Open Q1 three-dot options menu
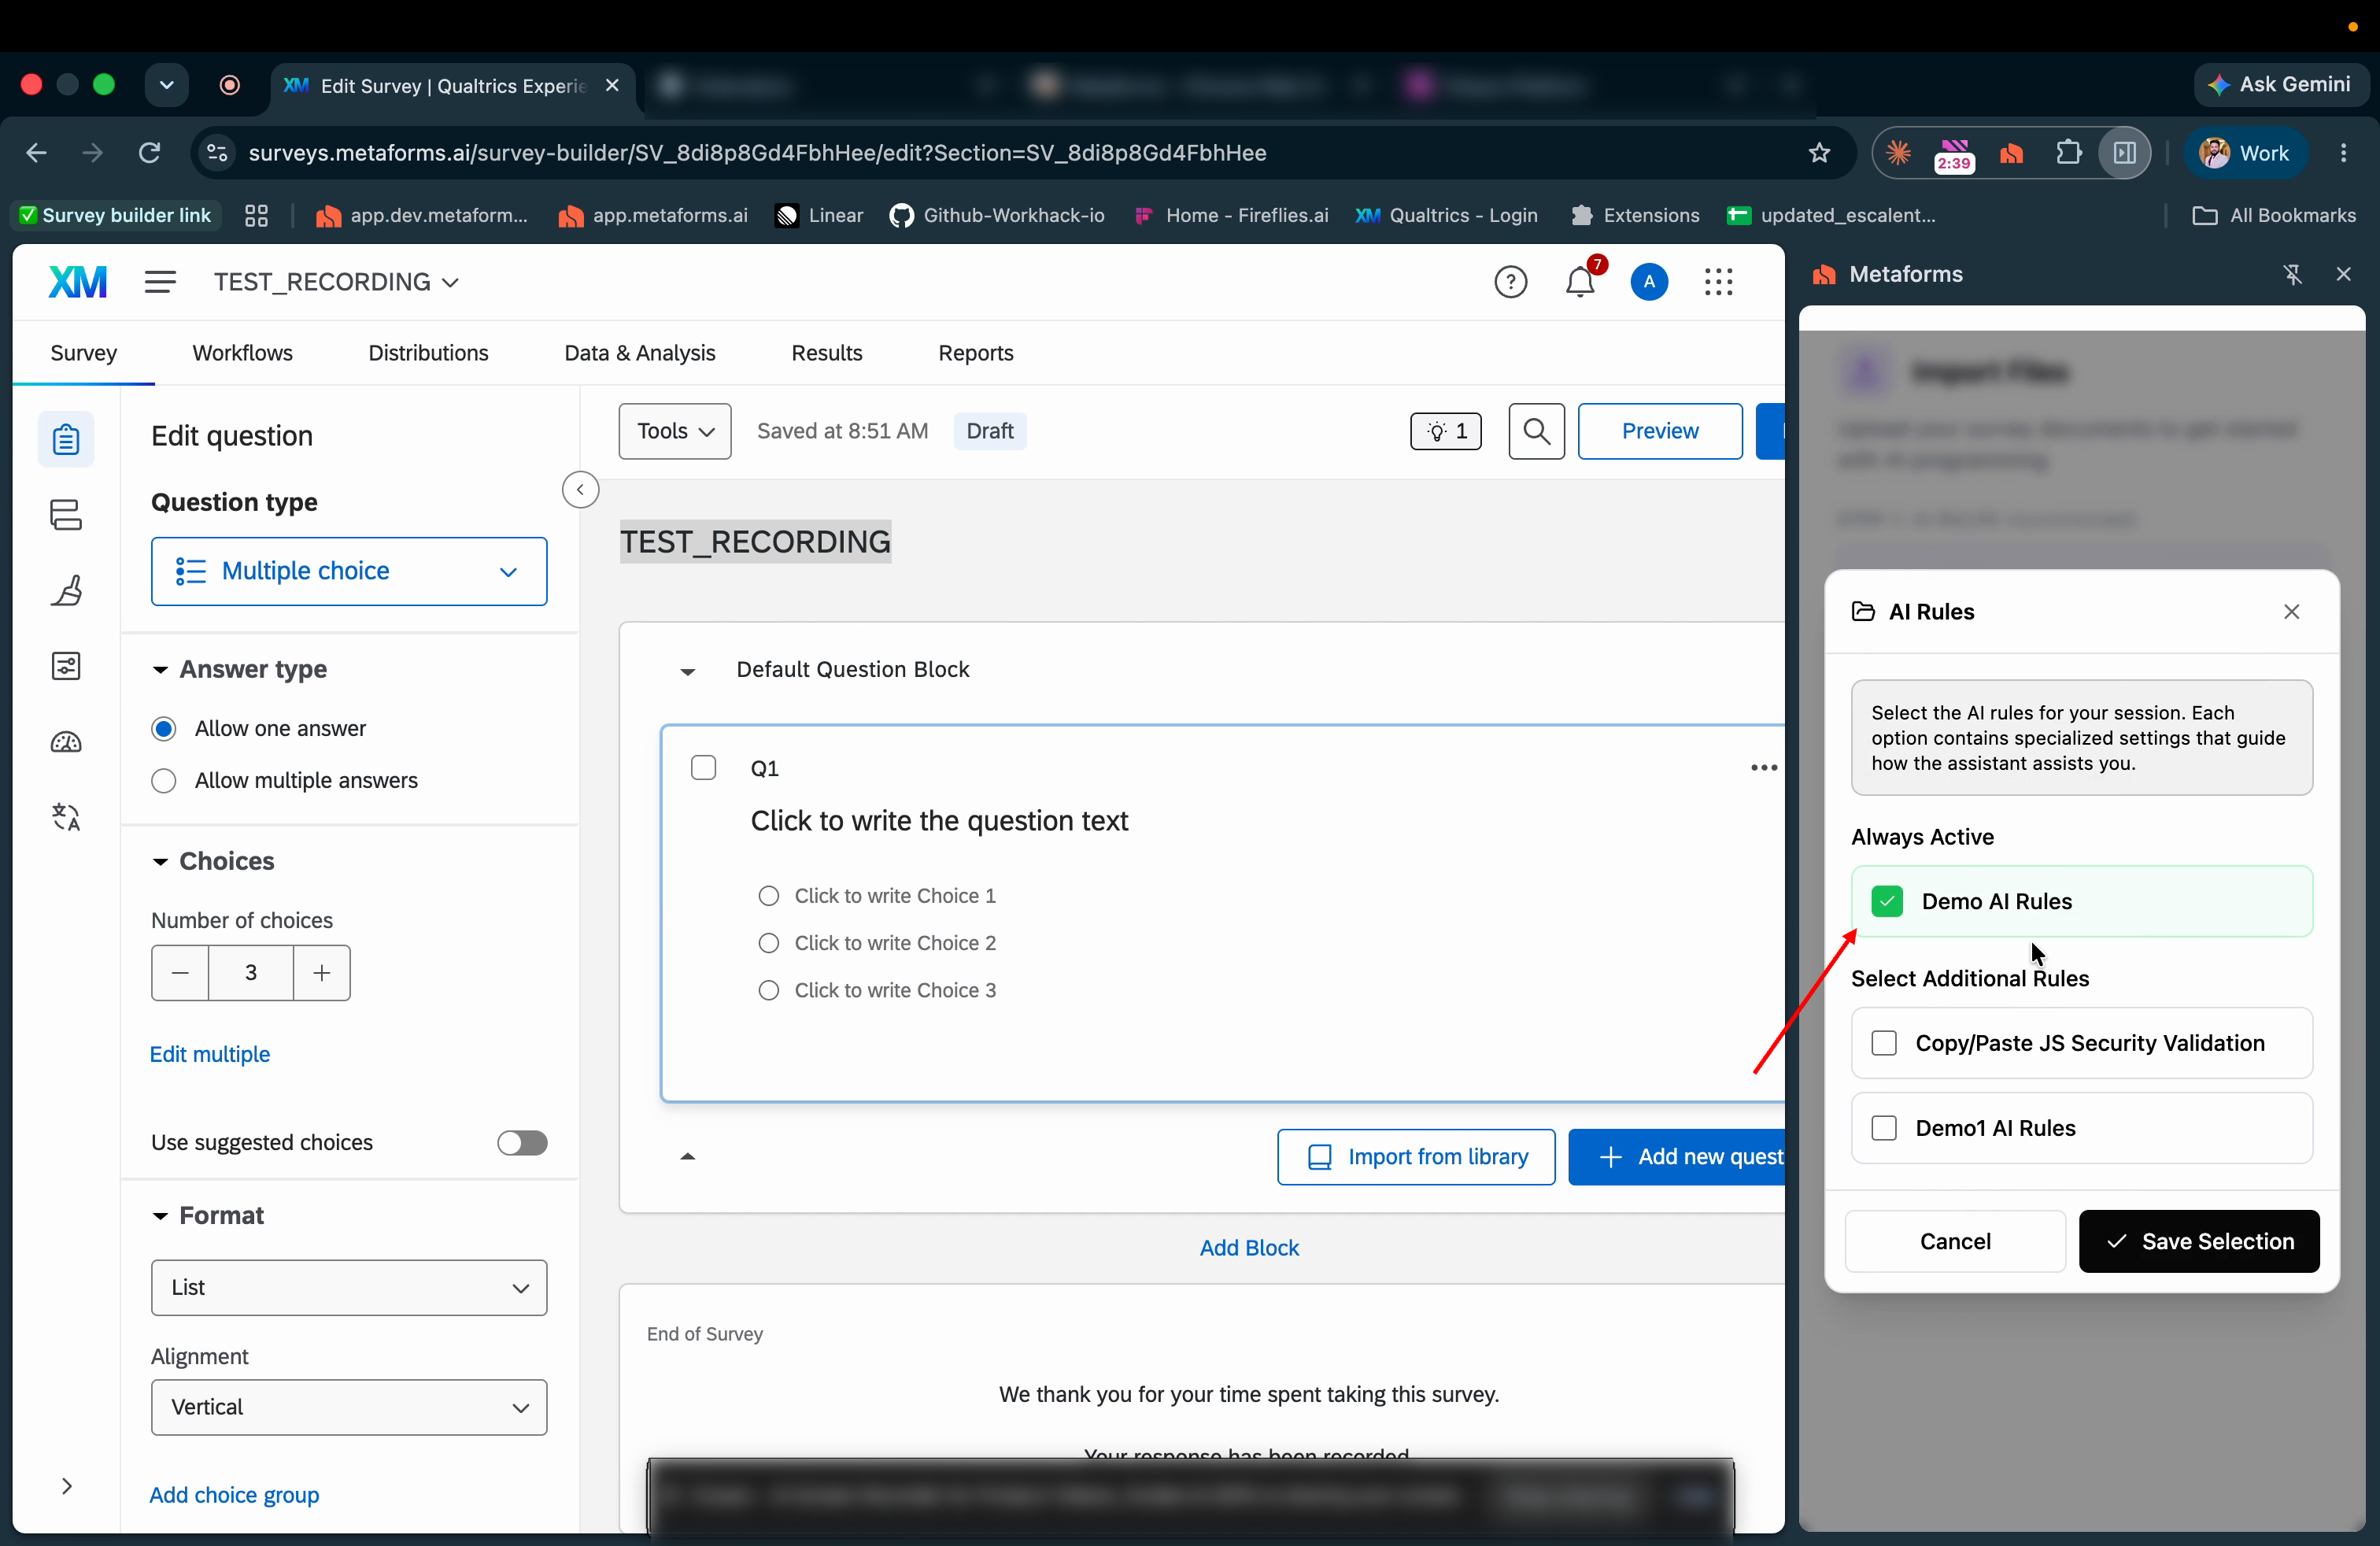The height and width of the screenshot is (1546, 2380). [x=1764, y=768]
